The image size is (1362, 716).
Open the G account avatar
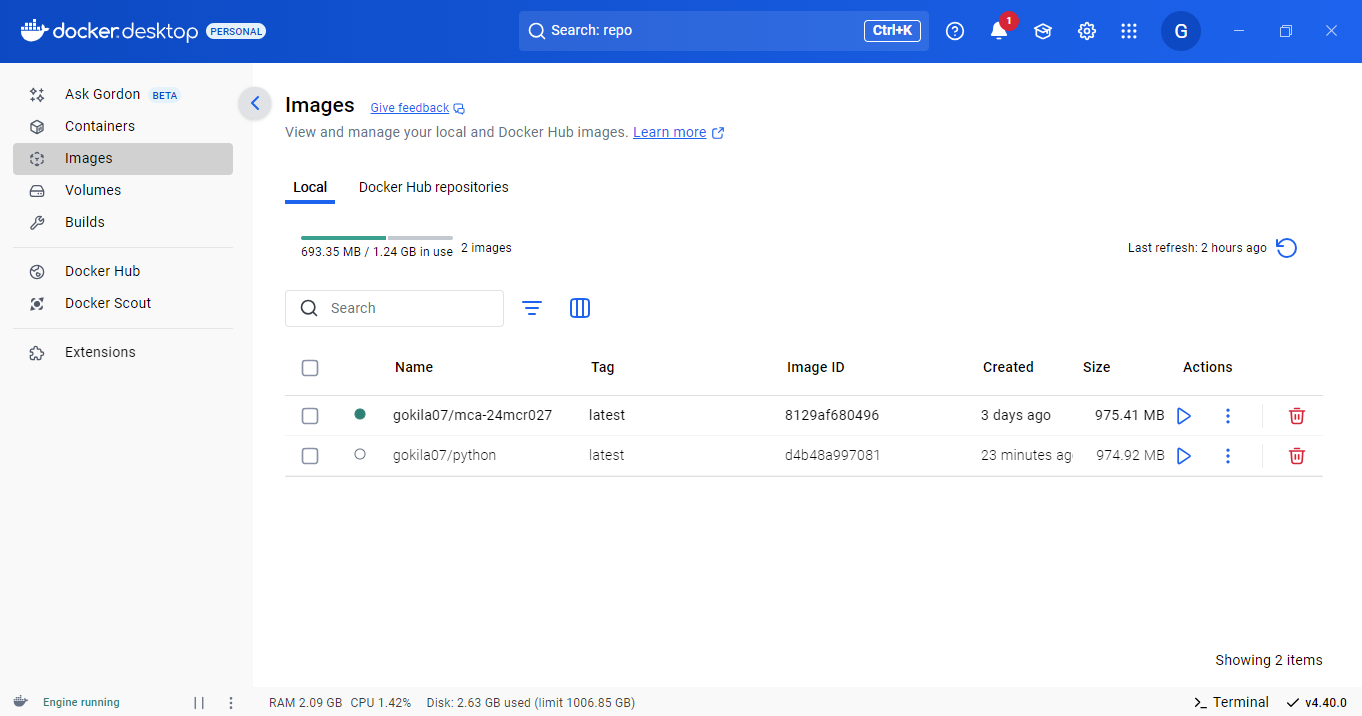1181,31
